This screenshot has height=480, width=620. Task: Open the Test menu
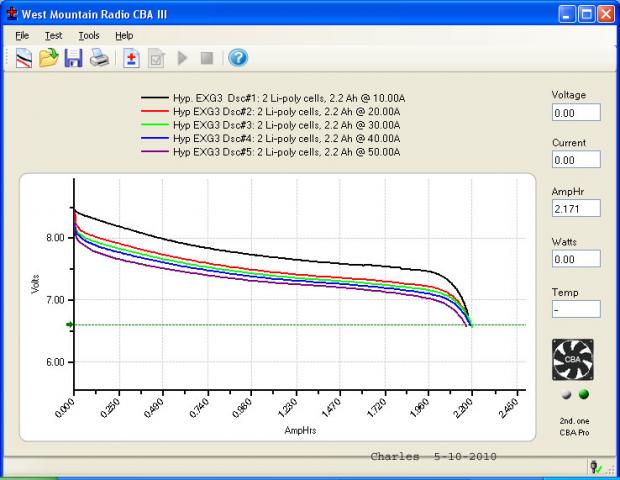53,35
